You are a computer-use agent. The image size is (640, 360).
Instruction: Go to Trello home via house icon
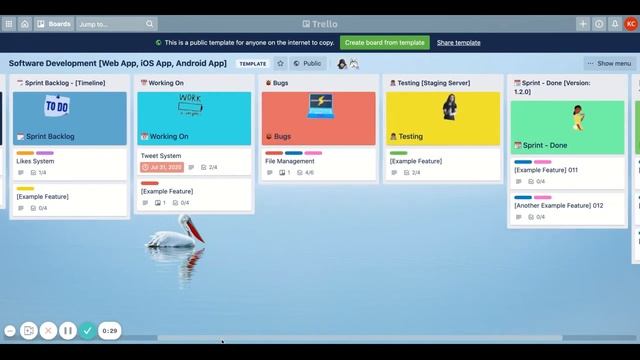[25, 24]
